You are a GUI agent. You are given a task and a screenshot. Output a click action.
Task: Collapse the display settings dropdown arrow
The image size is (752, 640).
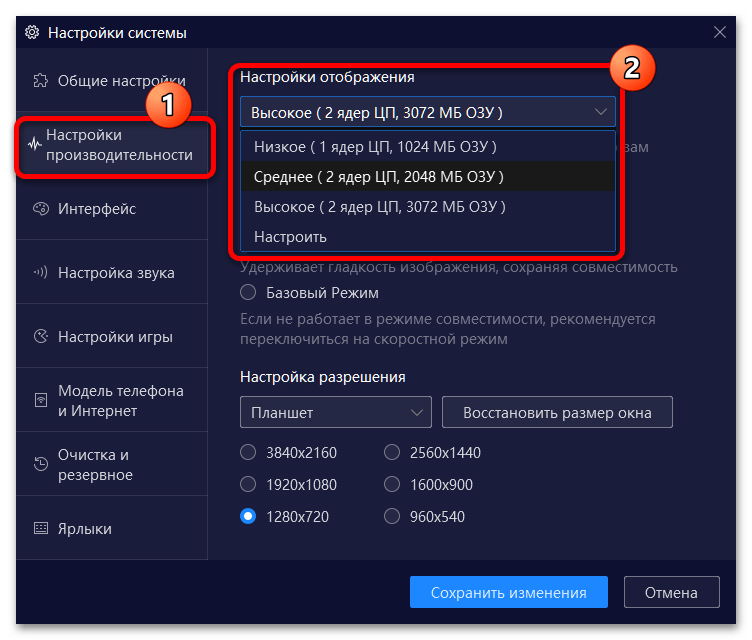[600, 112]
